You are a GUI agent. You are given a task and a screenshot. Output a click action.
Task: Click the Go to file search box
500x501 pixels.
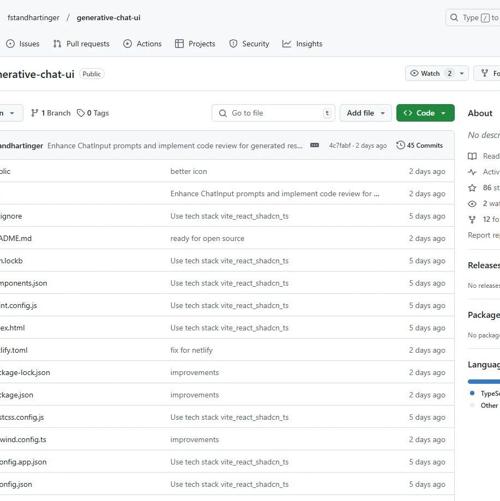273,113
